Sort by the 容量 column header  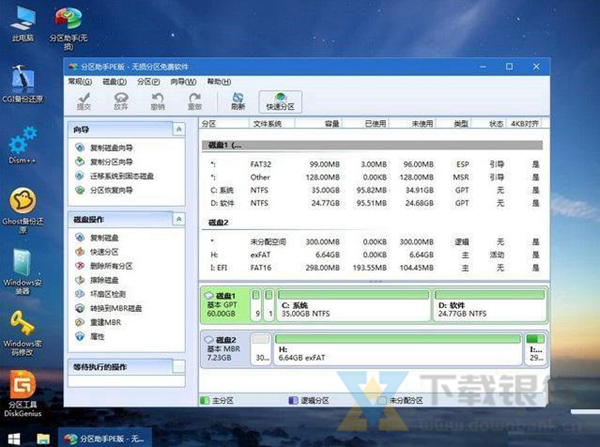tap(318, 124)
